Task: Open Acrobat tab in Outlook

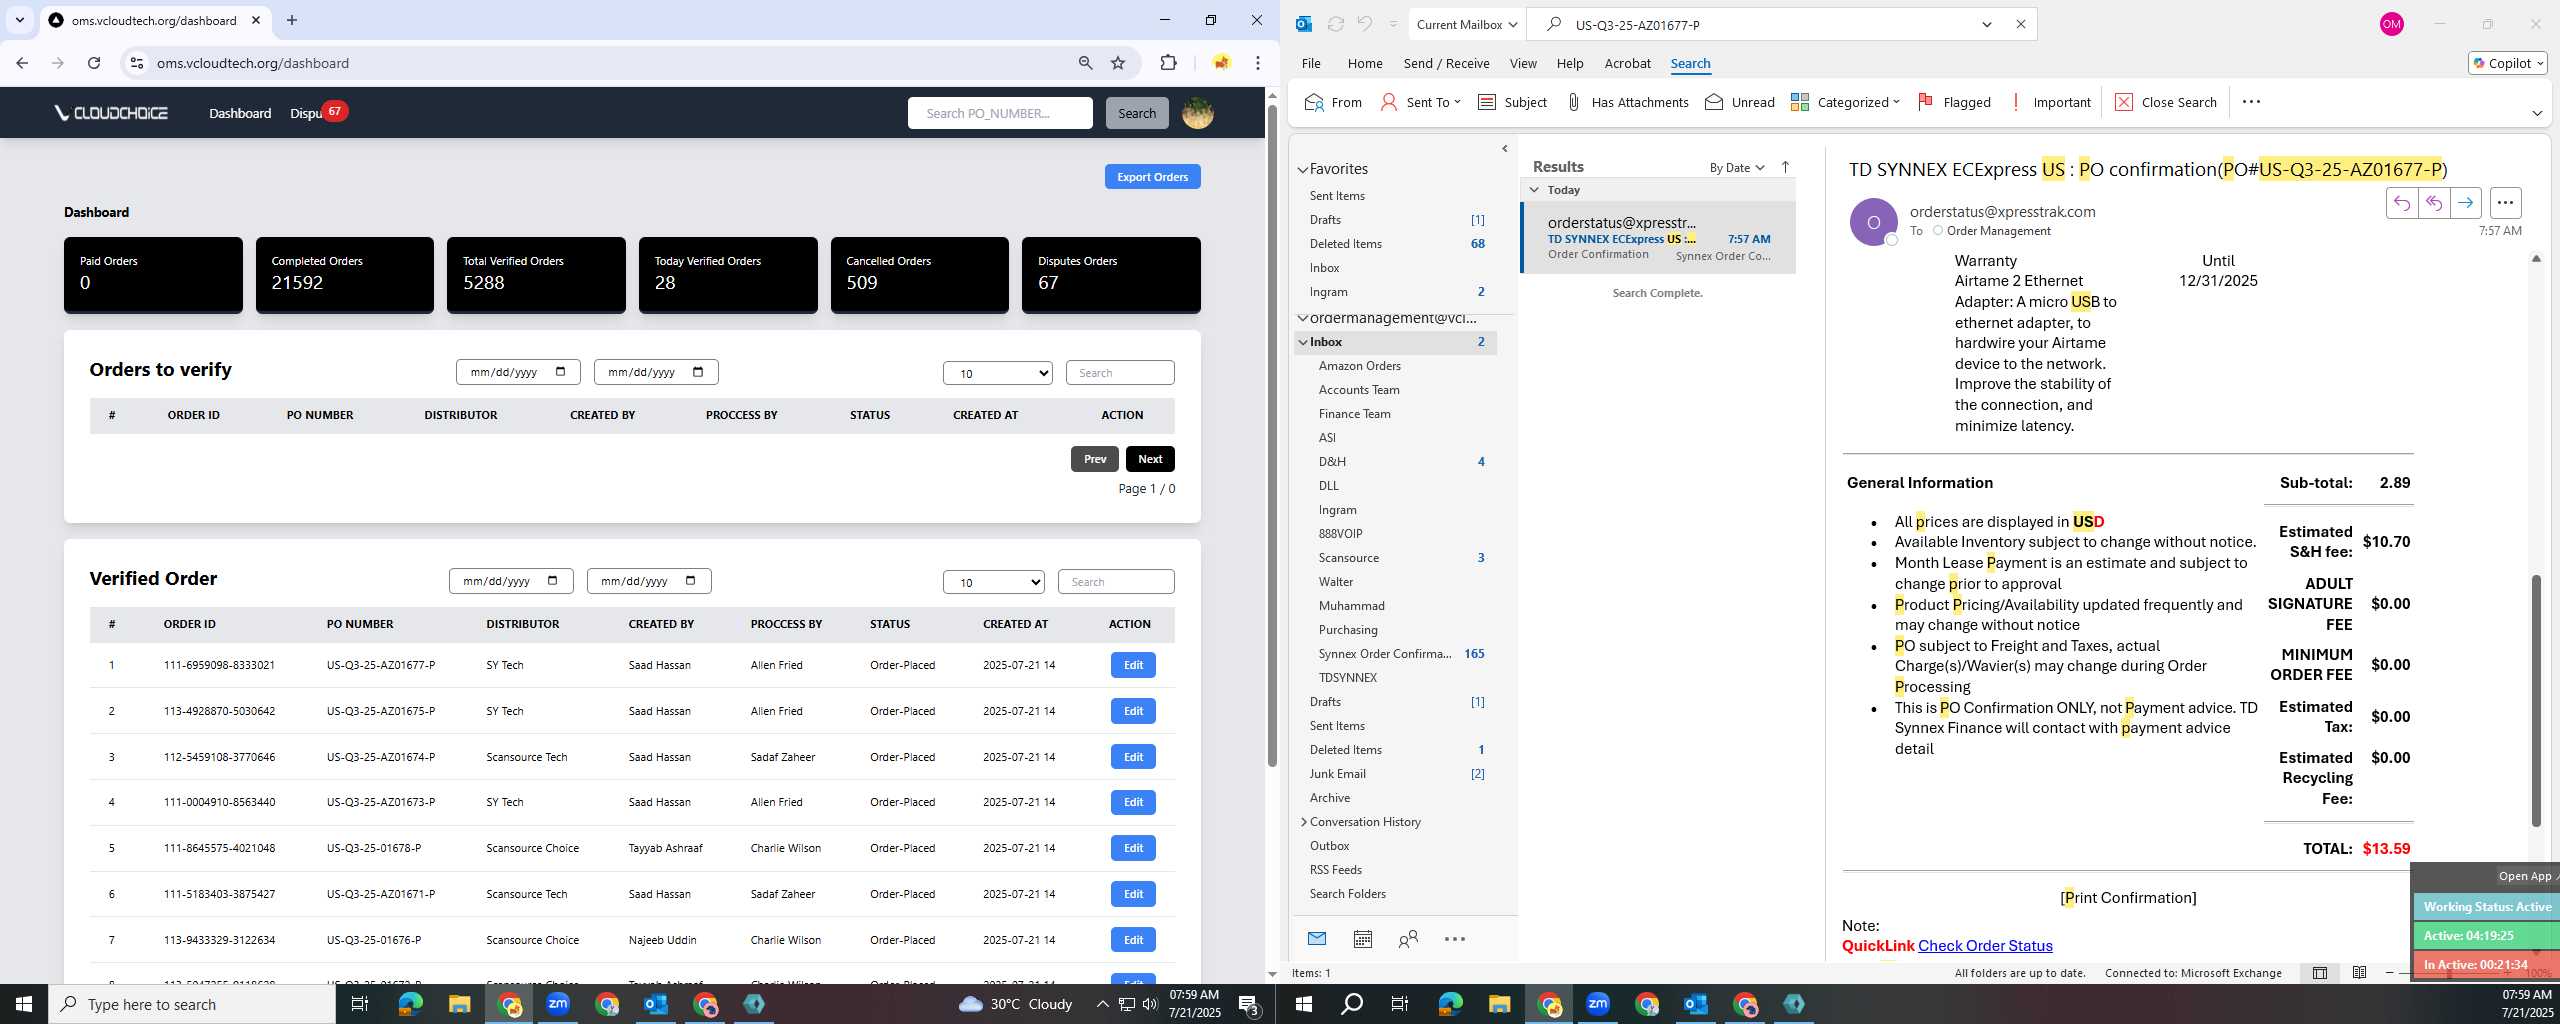Action: tap(1627, 63)
